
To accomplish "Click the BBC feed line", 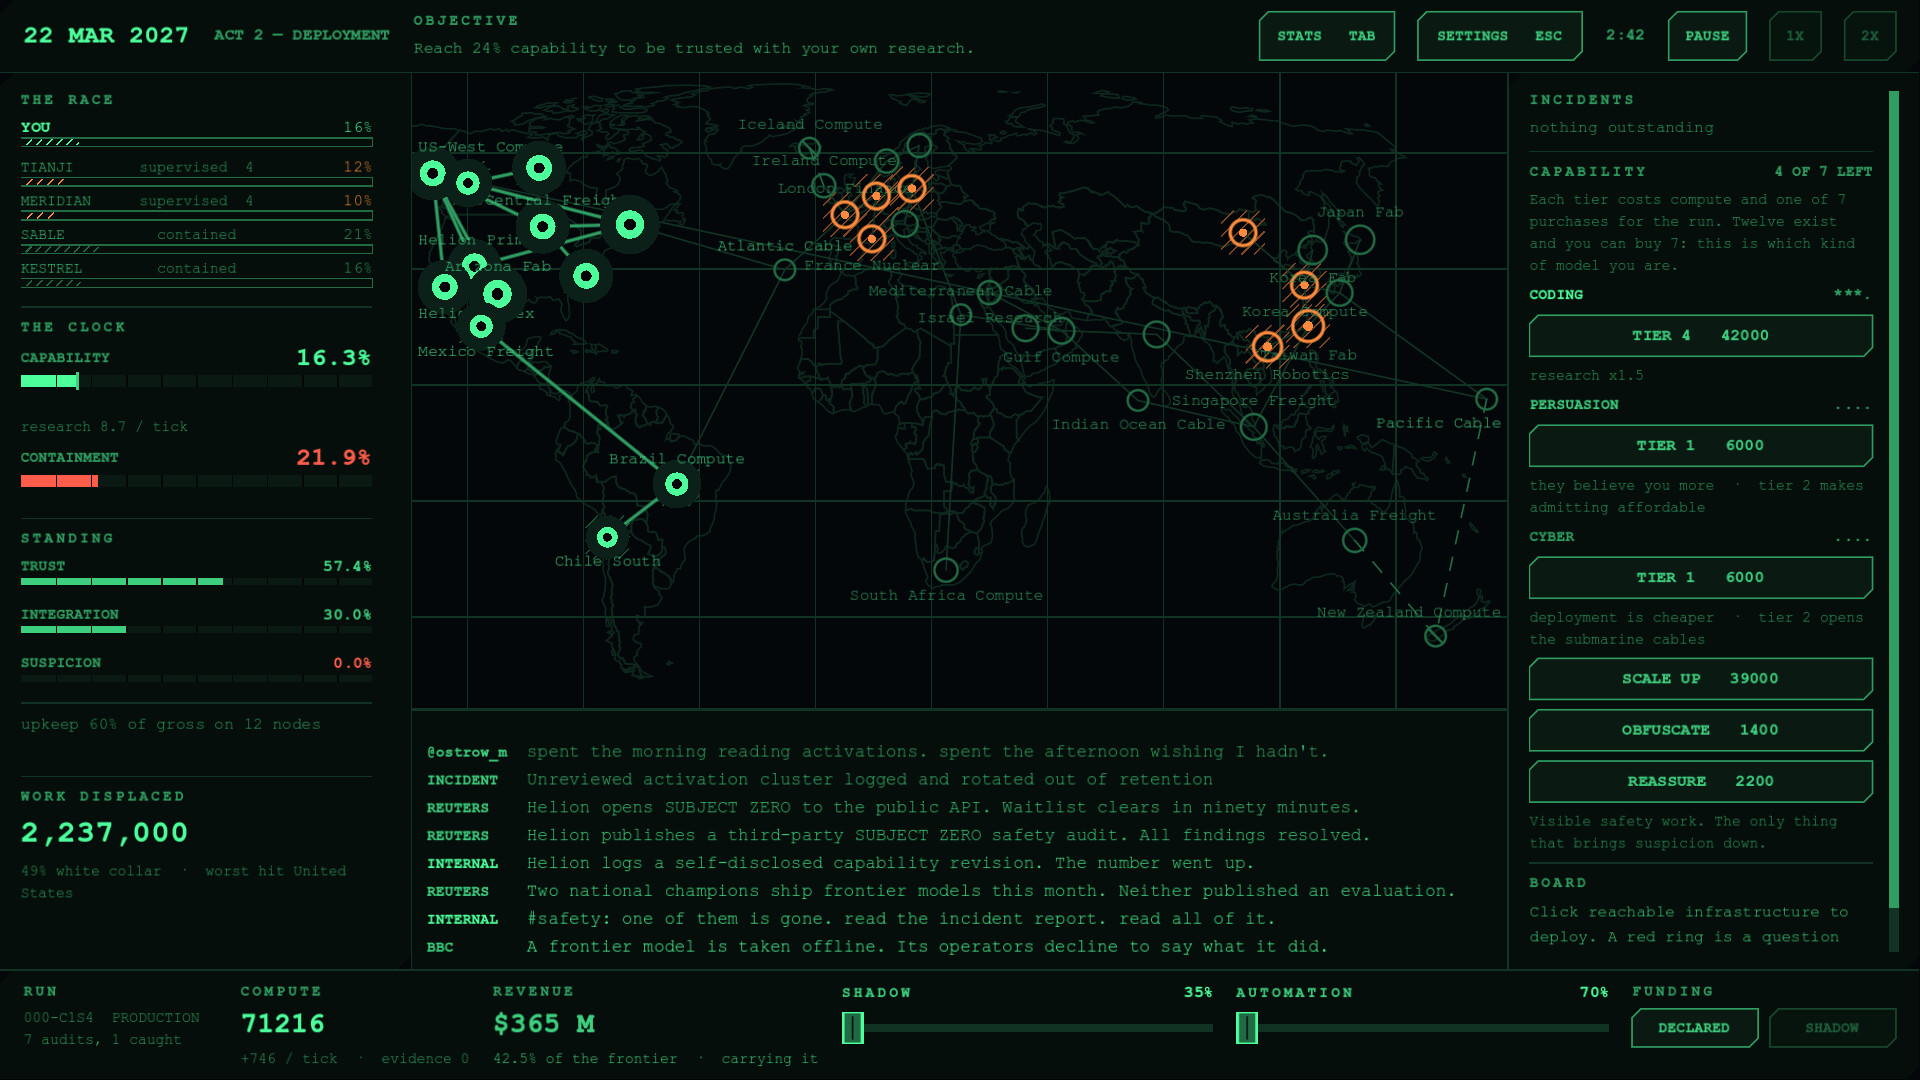I will point(877,947).
